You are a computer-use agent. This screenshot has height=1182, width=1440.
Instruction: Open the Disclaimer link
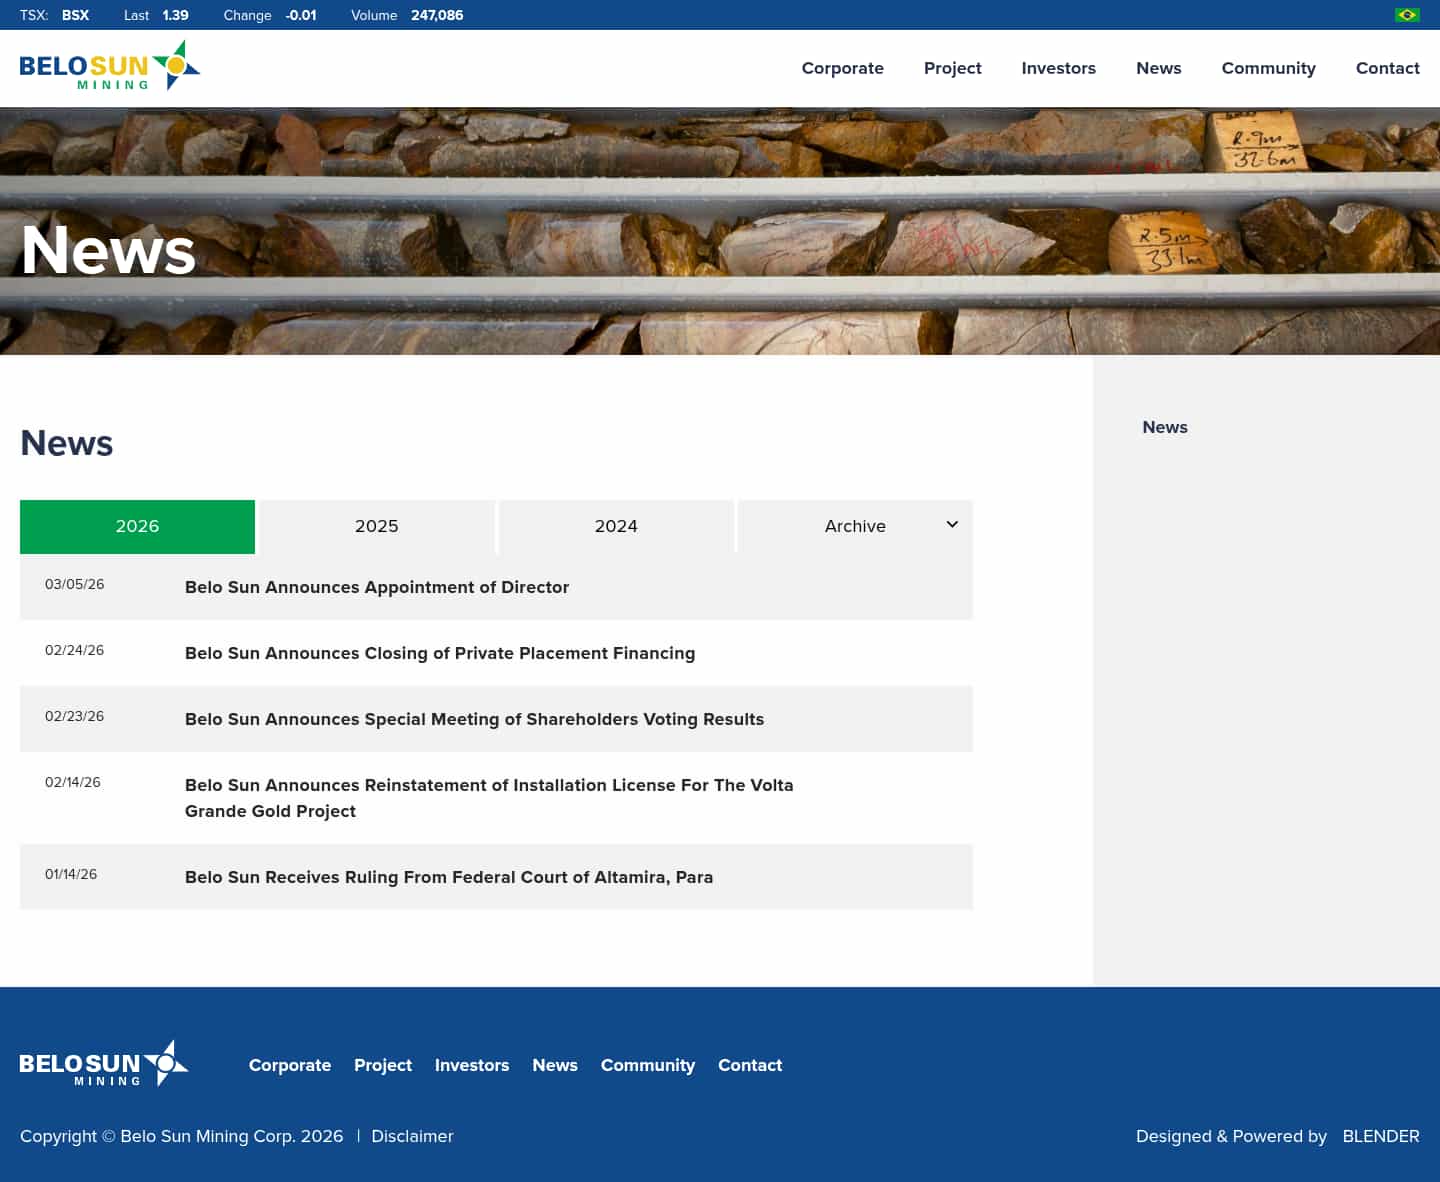coord(412,1136)
